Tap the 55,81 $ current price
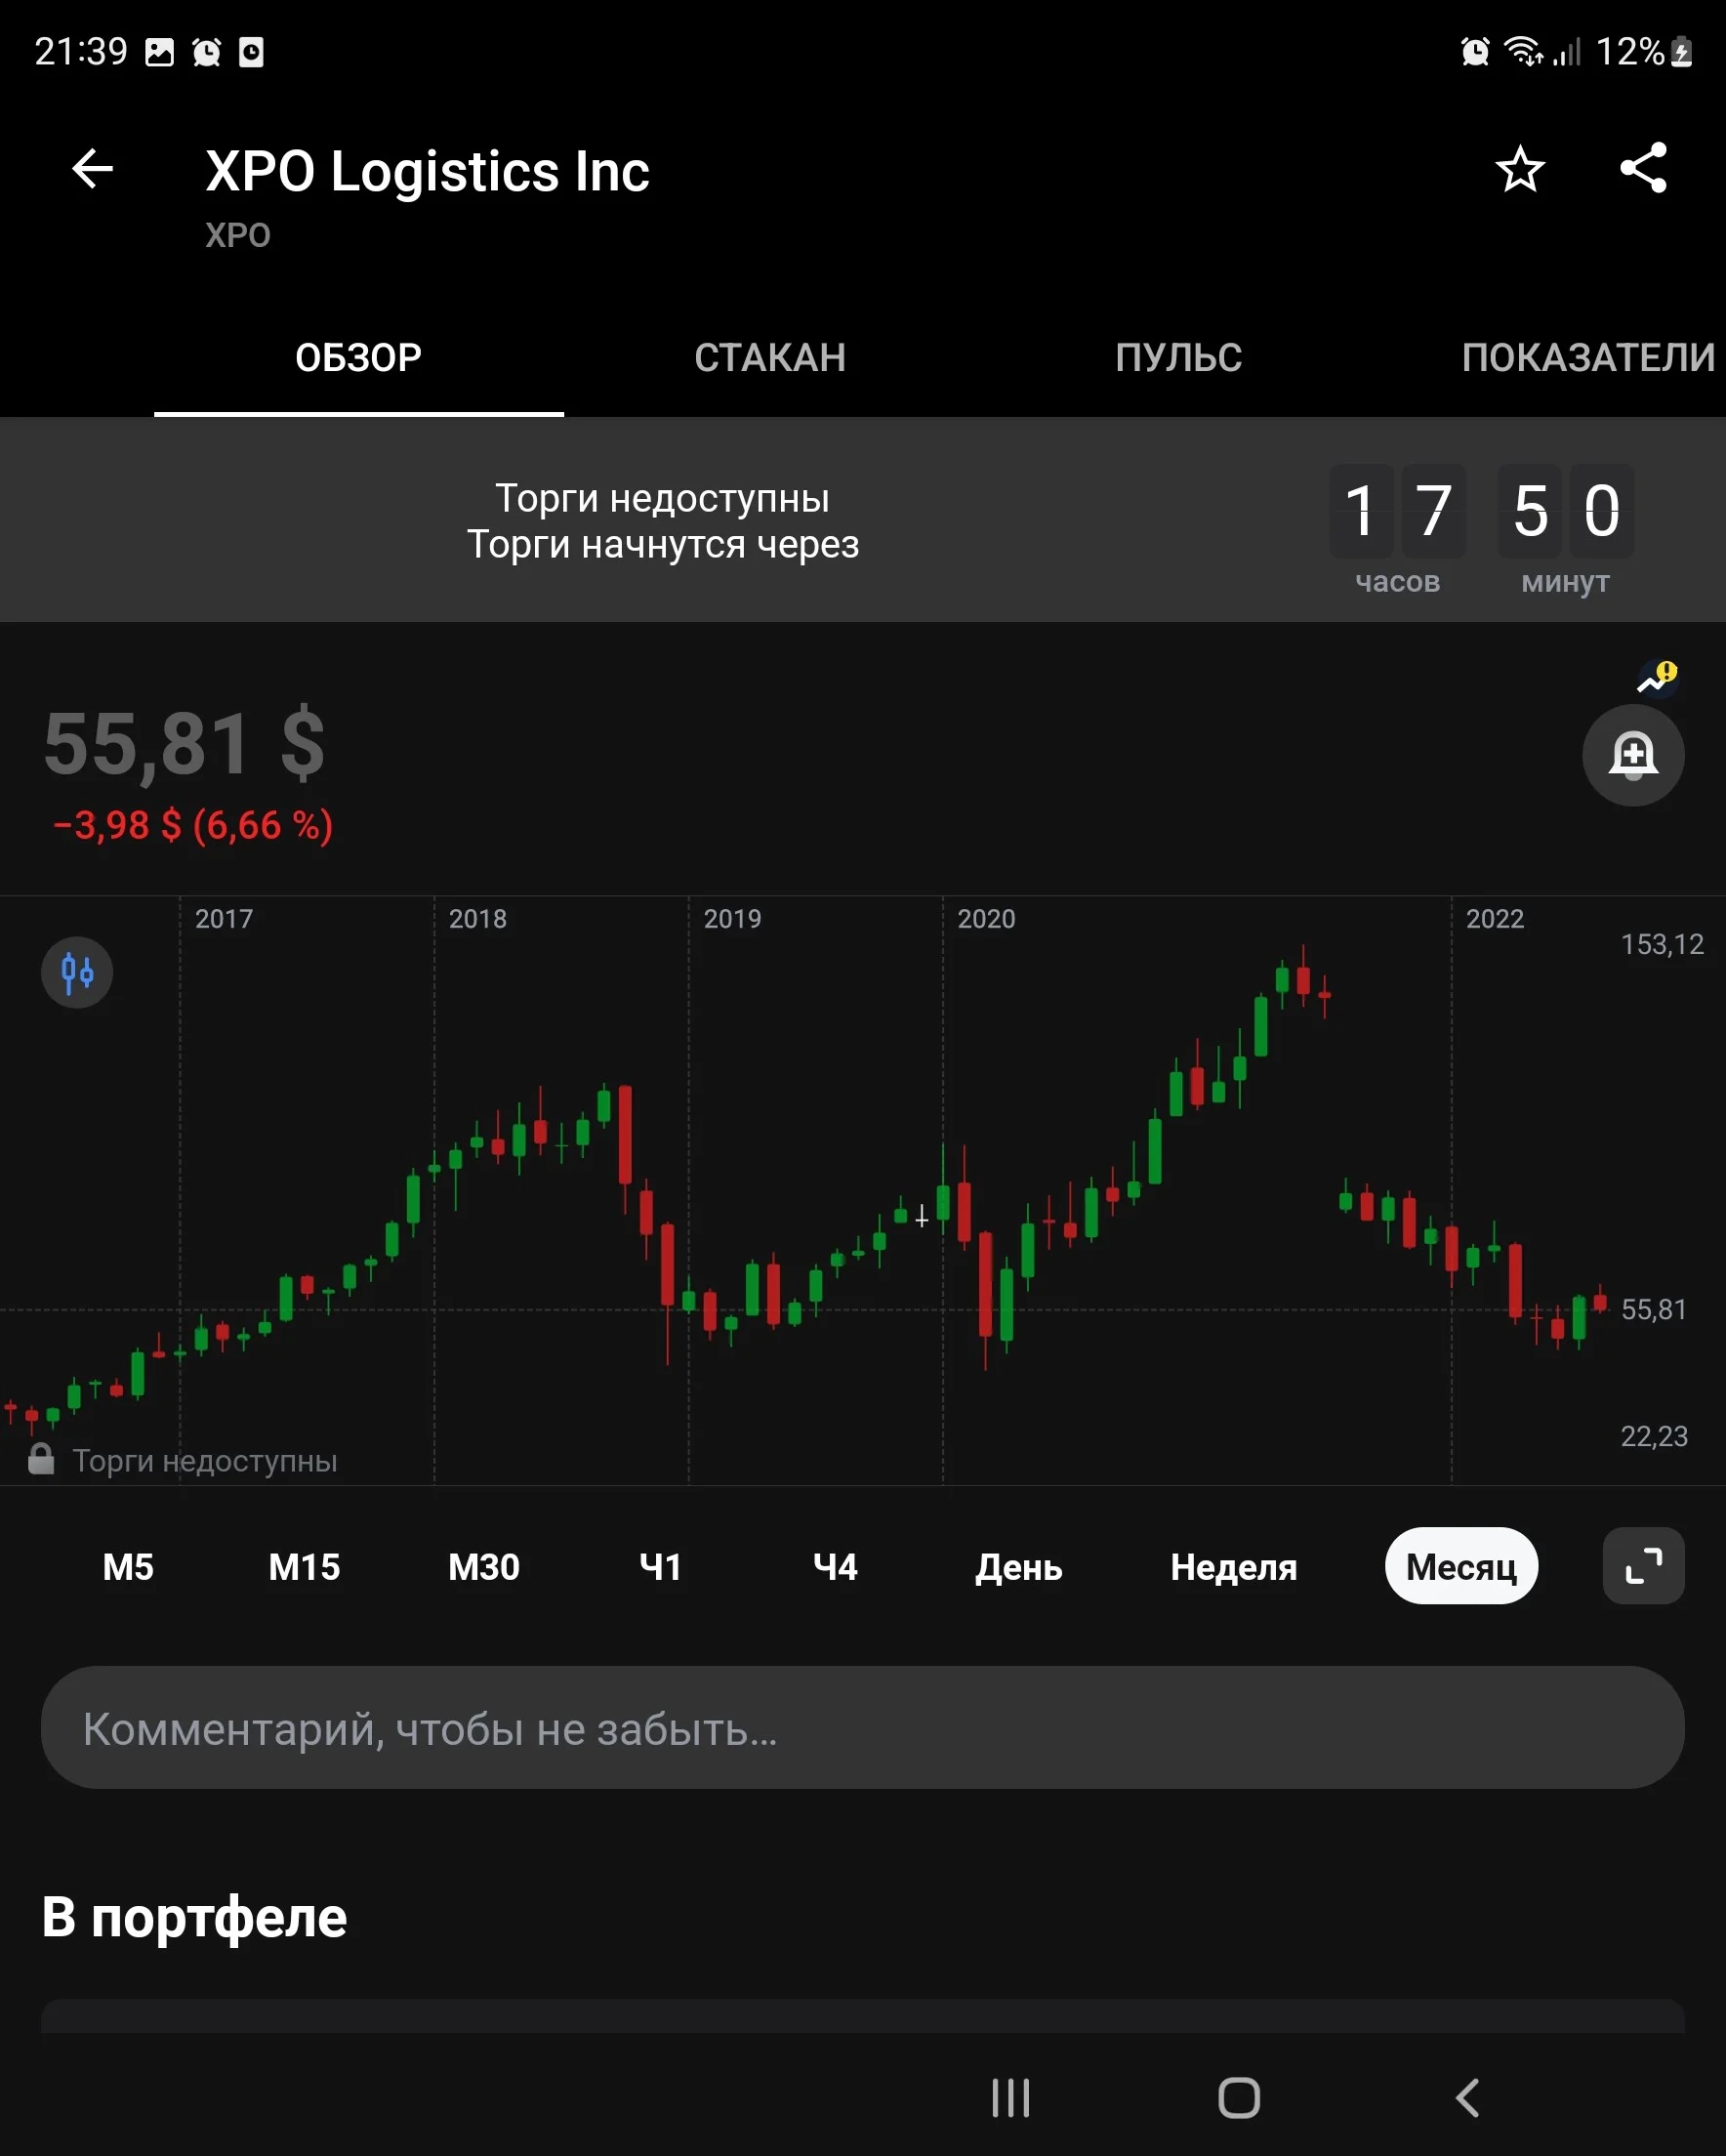Viewport: 1726px width, 2156px height. [185, 744]
